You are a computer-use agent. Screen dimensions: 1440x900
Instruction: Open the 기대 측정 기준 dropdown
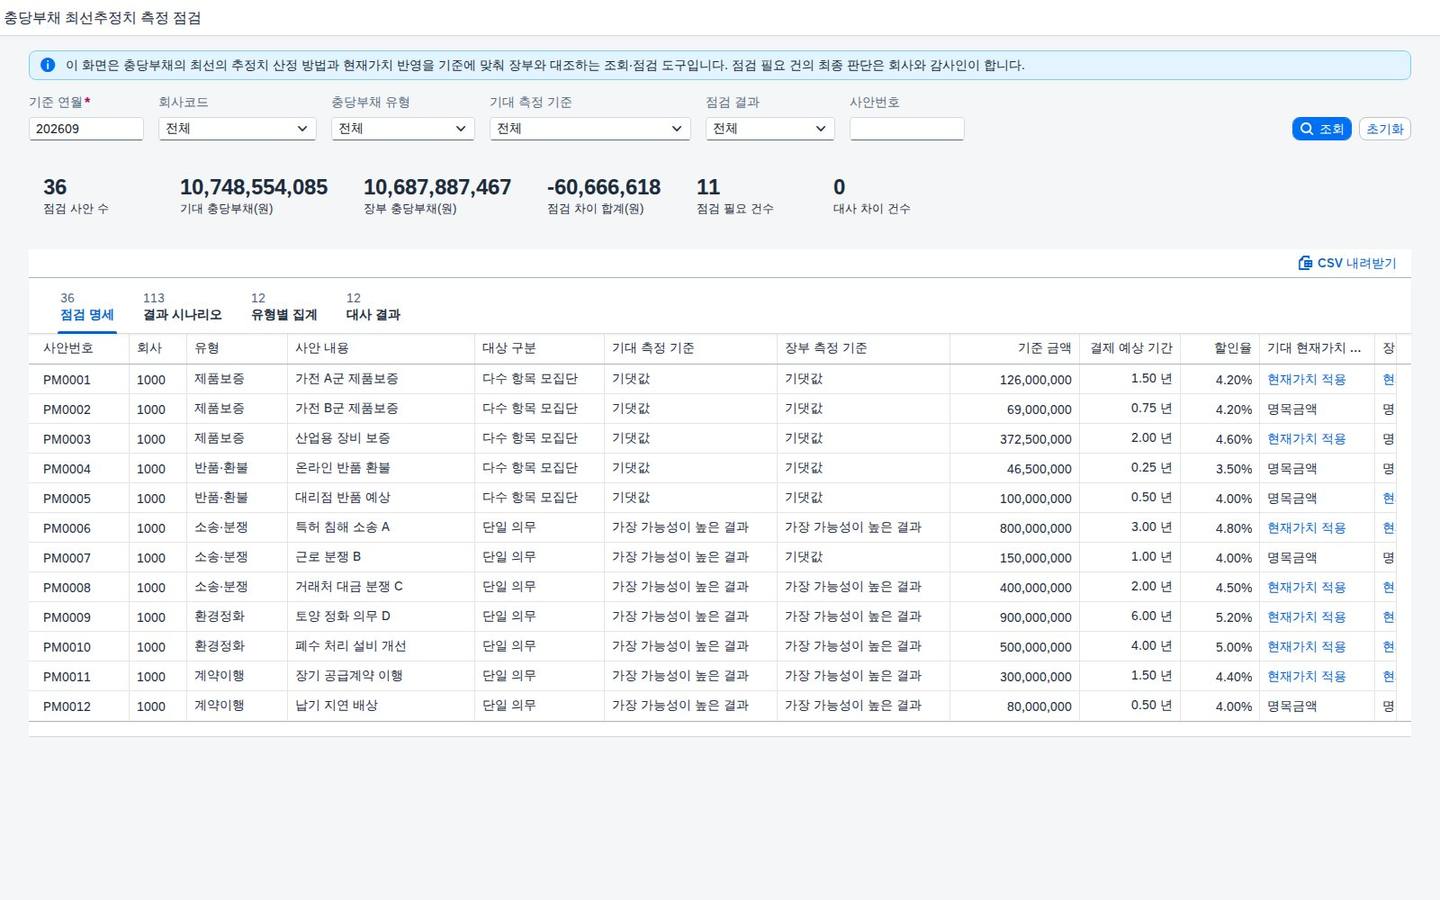coord(590,129)
